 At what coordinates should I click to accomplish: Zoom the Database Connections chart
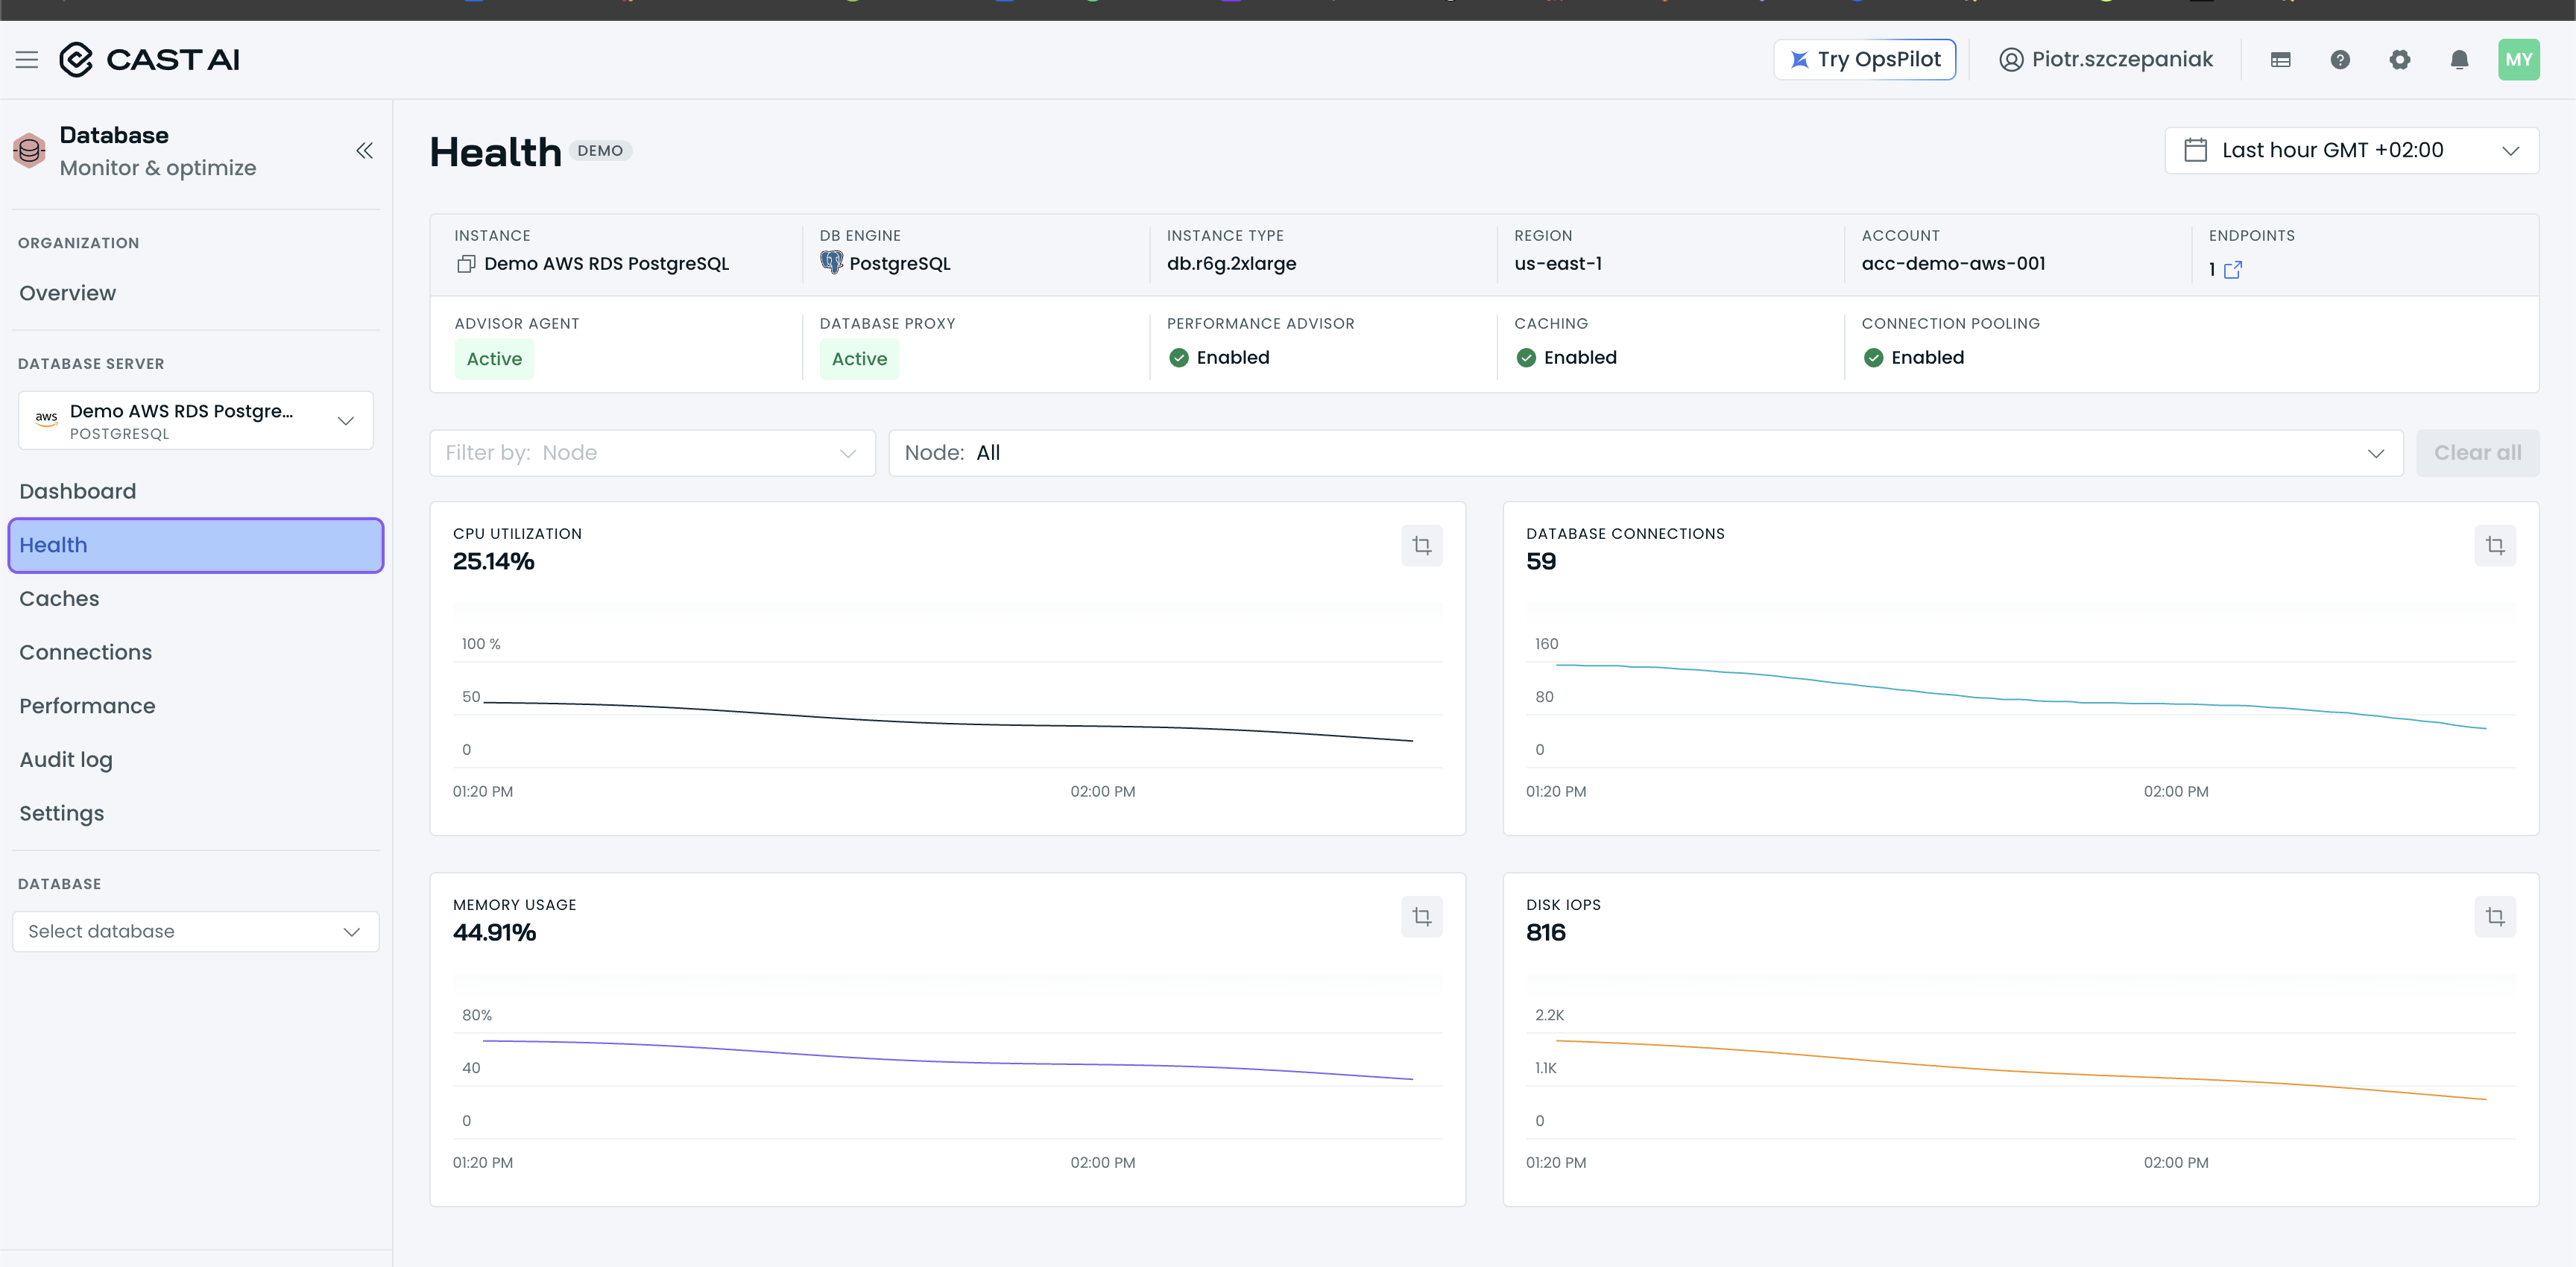click(x=2495, y=546)
